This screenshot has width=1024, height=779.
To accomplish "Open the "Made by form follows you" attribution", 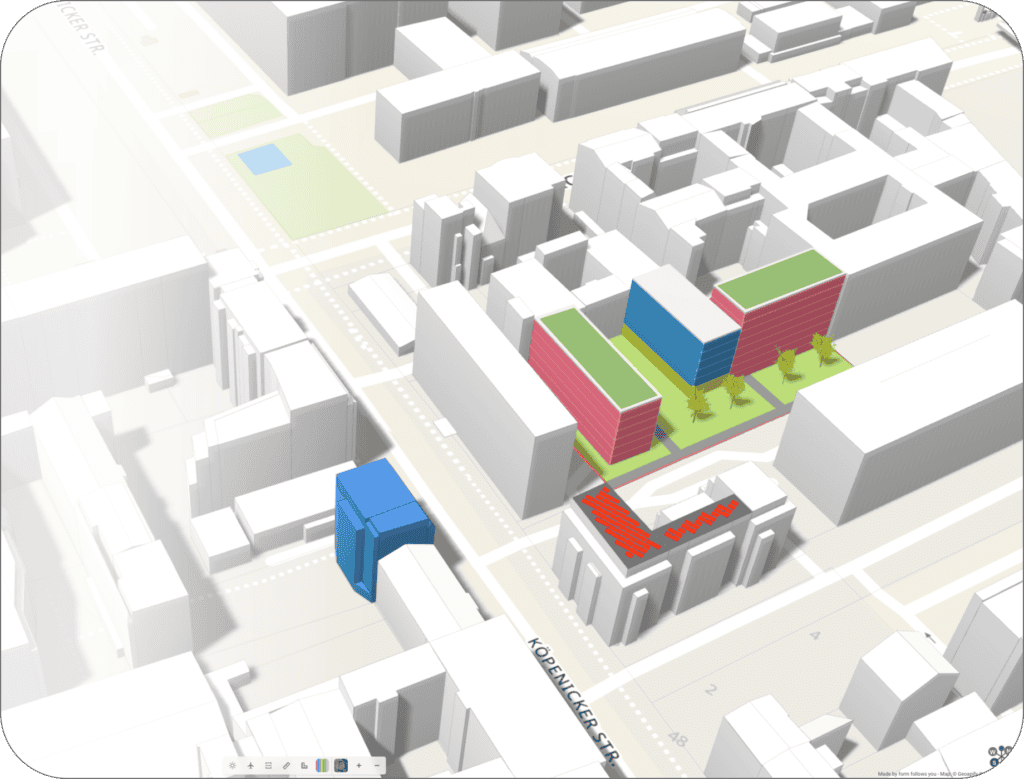I will click(x=906, y=774).
